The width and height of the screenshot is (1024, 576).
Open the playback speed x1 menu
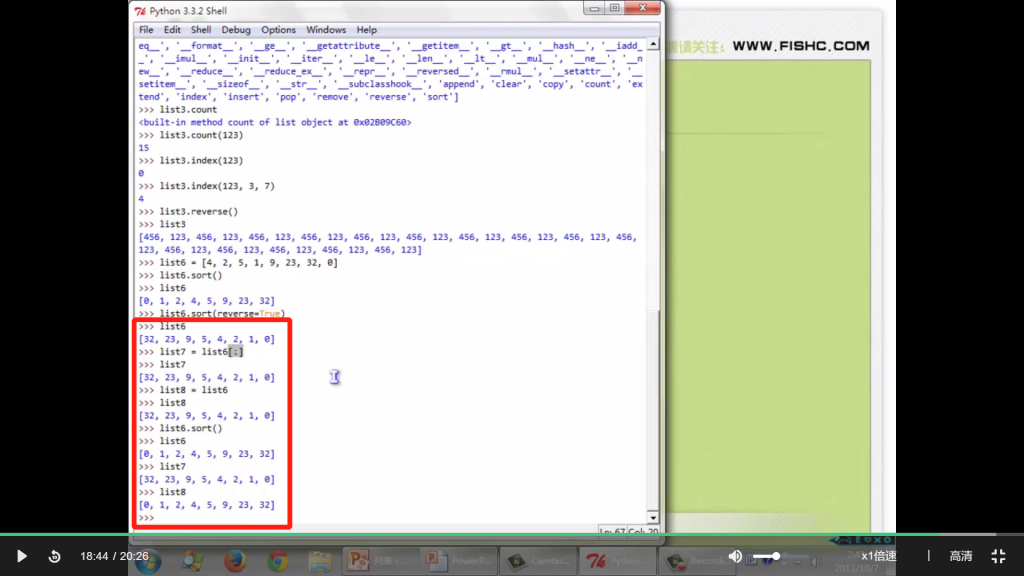point(879,556)
